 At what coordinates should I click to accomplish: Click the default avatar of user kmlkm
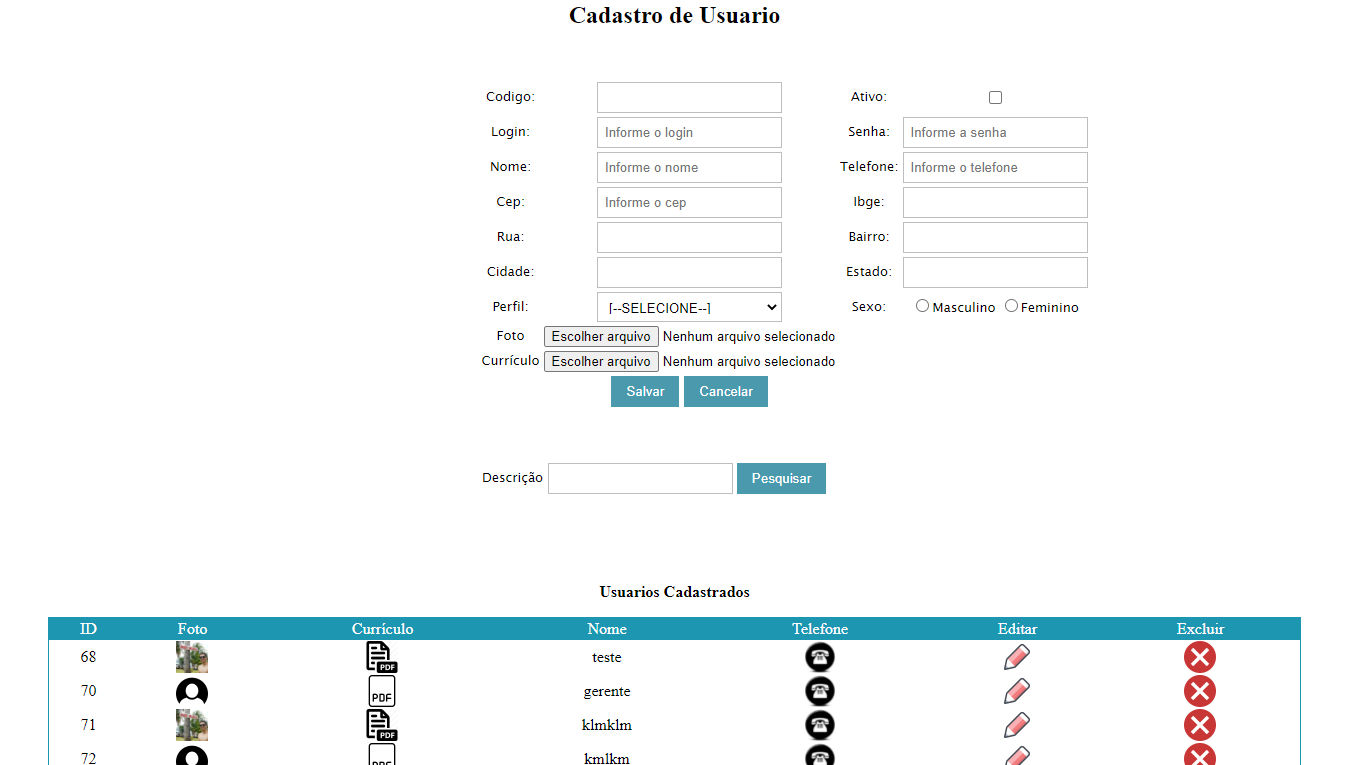tap(192, 755)
